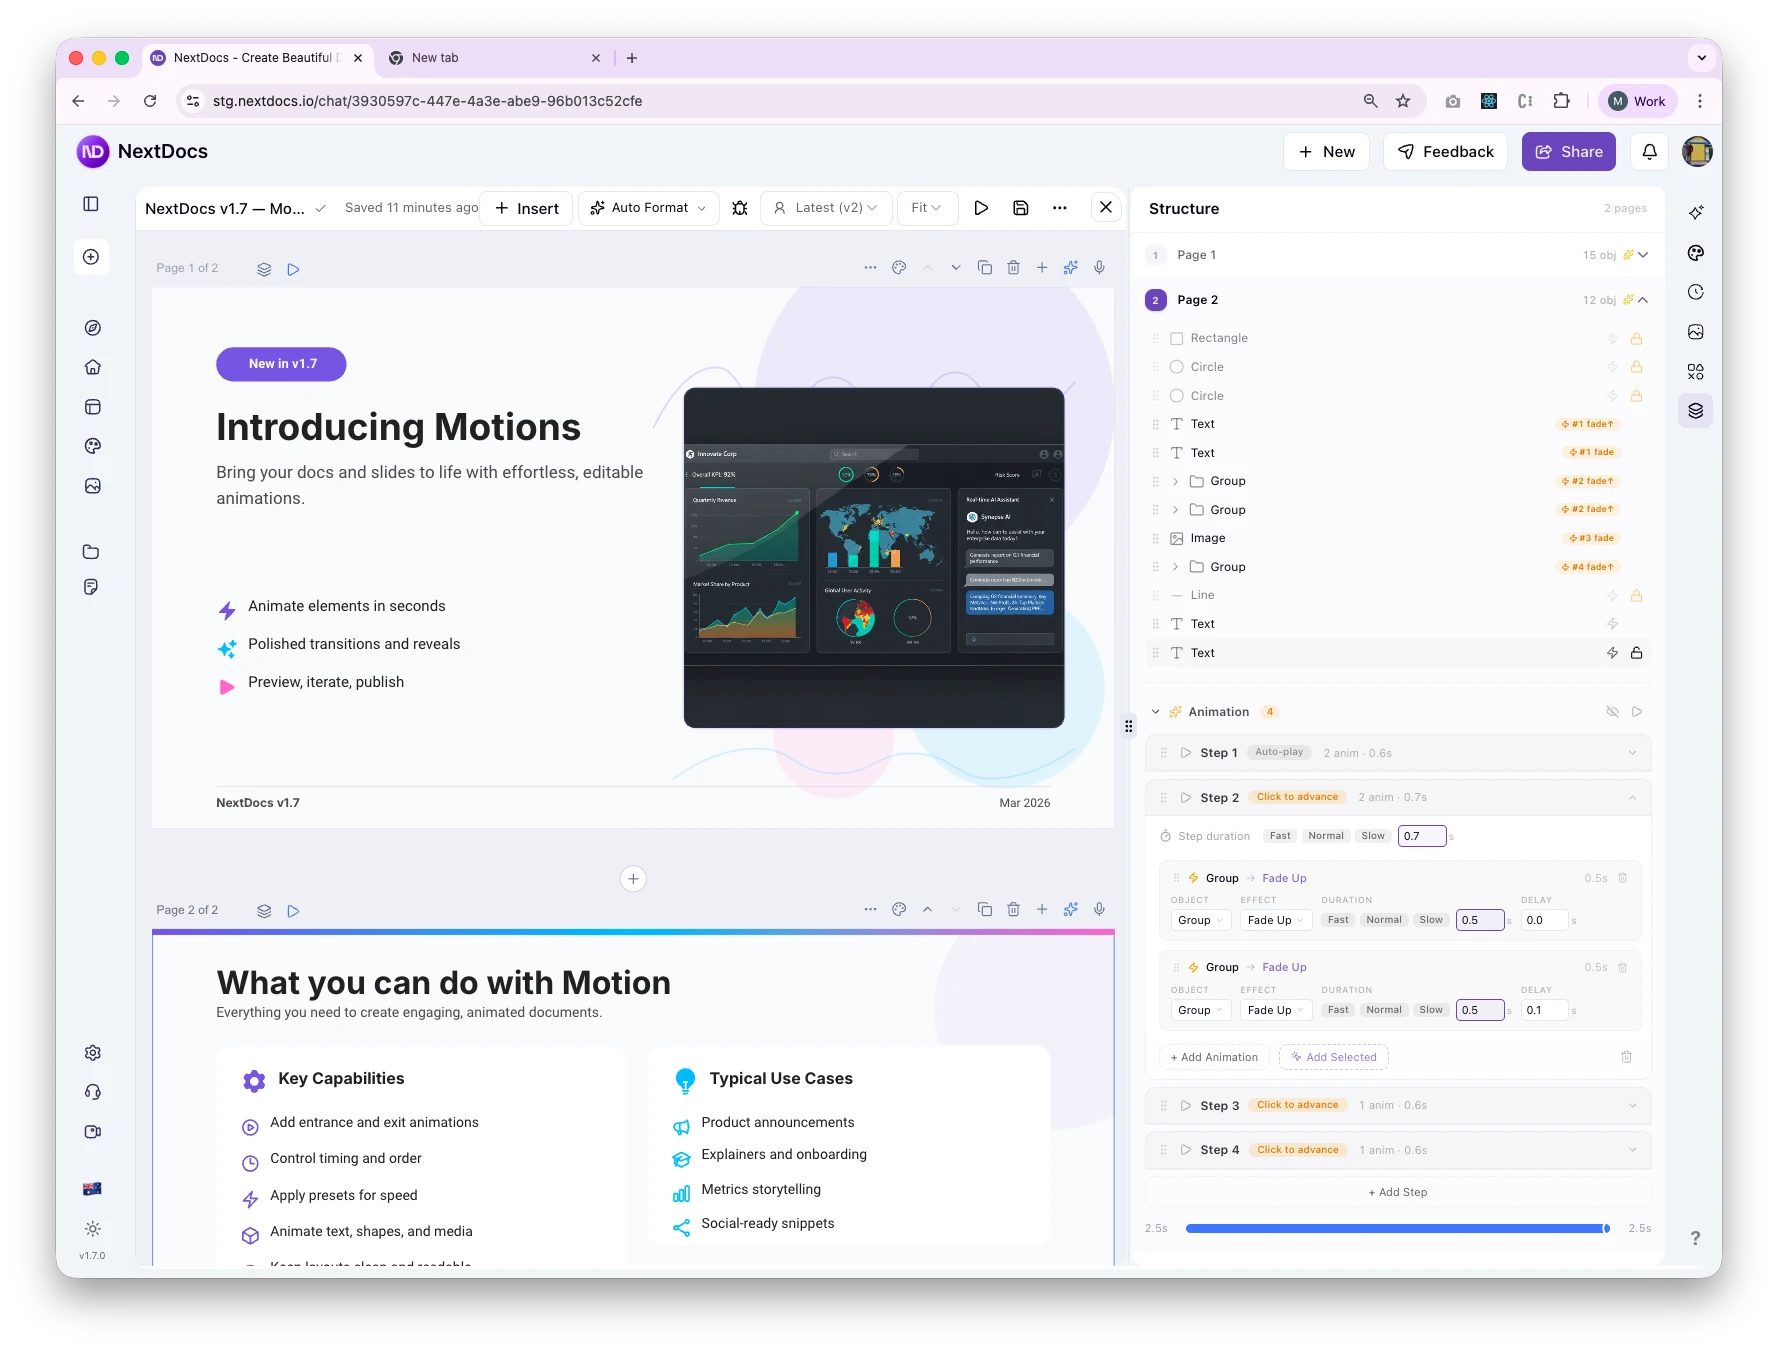Open the Auto Format dropdown
This screenshot has width=1778, height=1352.
click(x=648, y=208)
